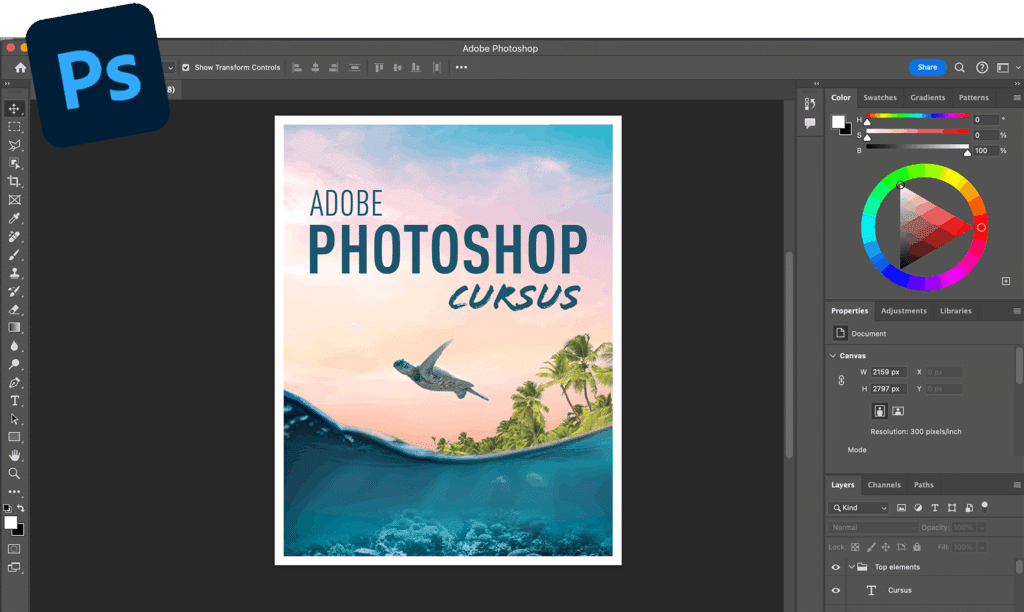1024x612 pixels.
Task: Select the Dodge tool
Action: (x=14, y=364)
